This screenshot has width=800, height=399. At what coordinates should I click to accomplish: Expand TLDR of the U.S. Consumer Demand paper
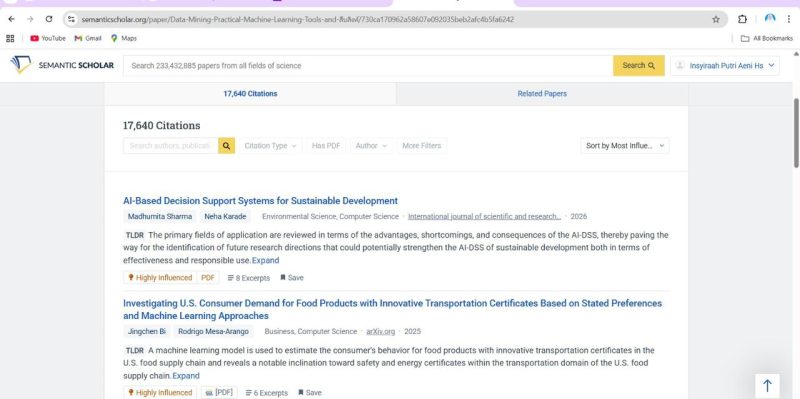click(x=186, y=376)
